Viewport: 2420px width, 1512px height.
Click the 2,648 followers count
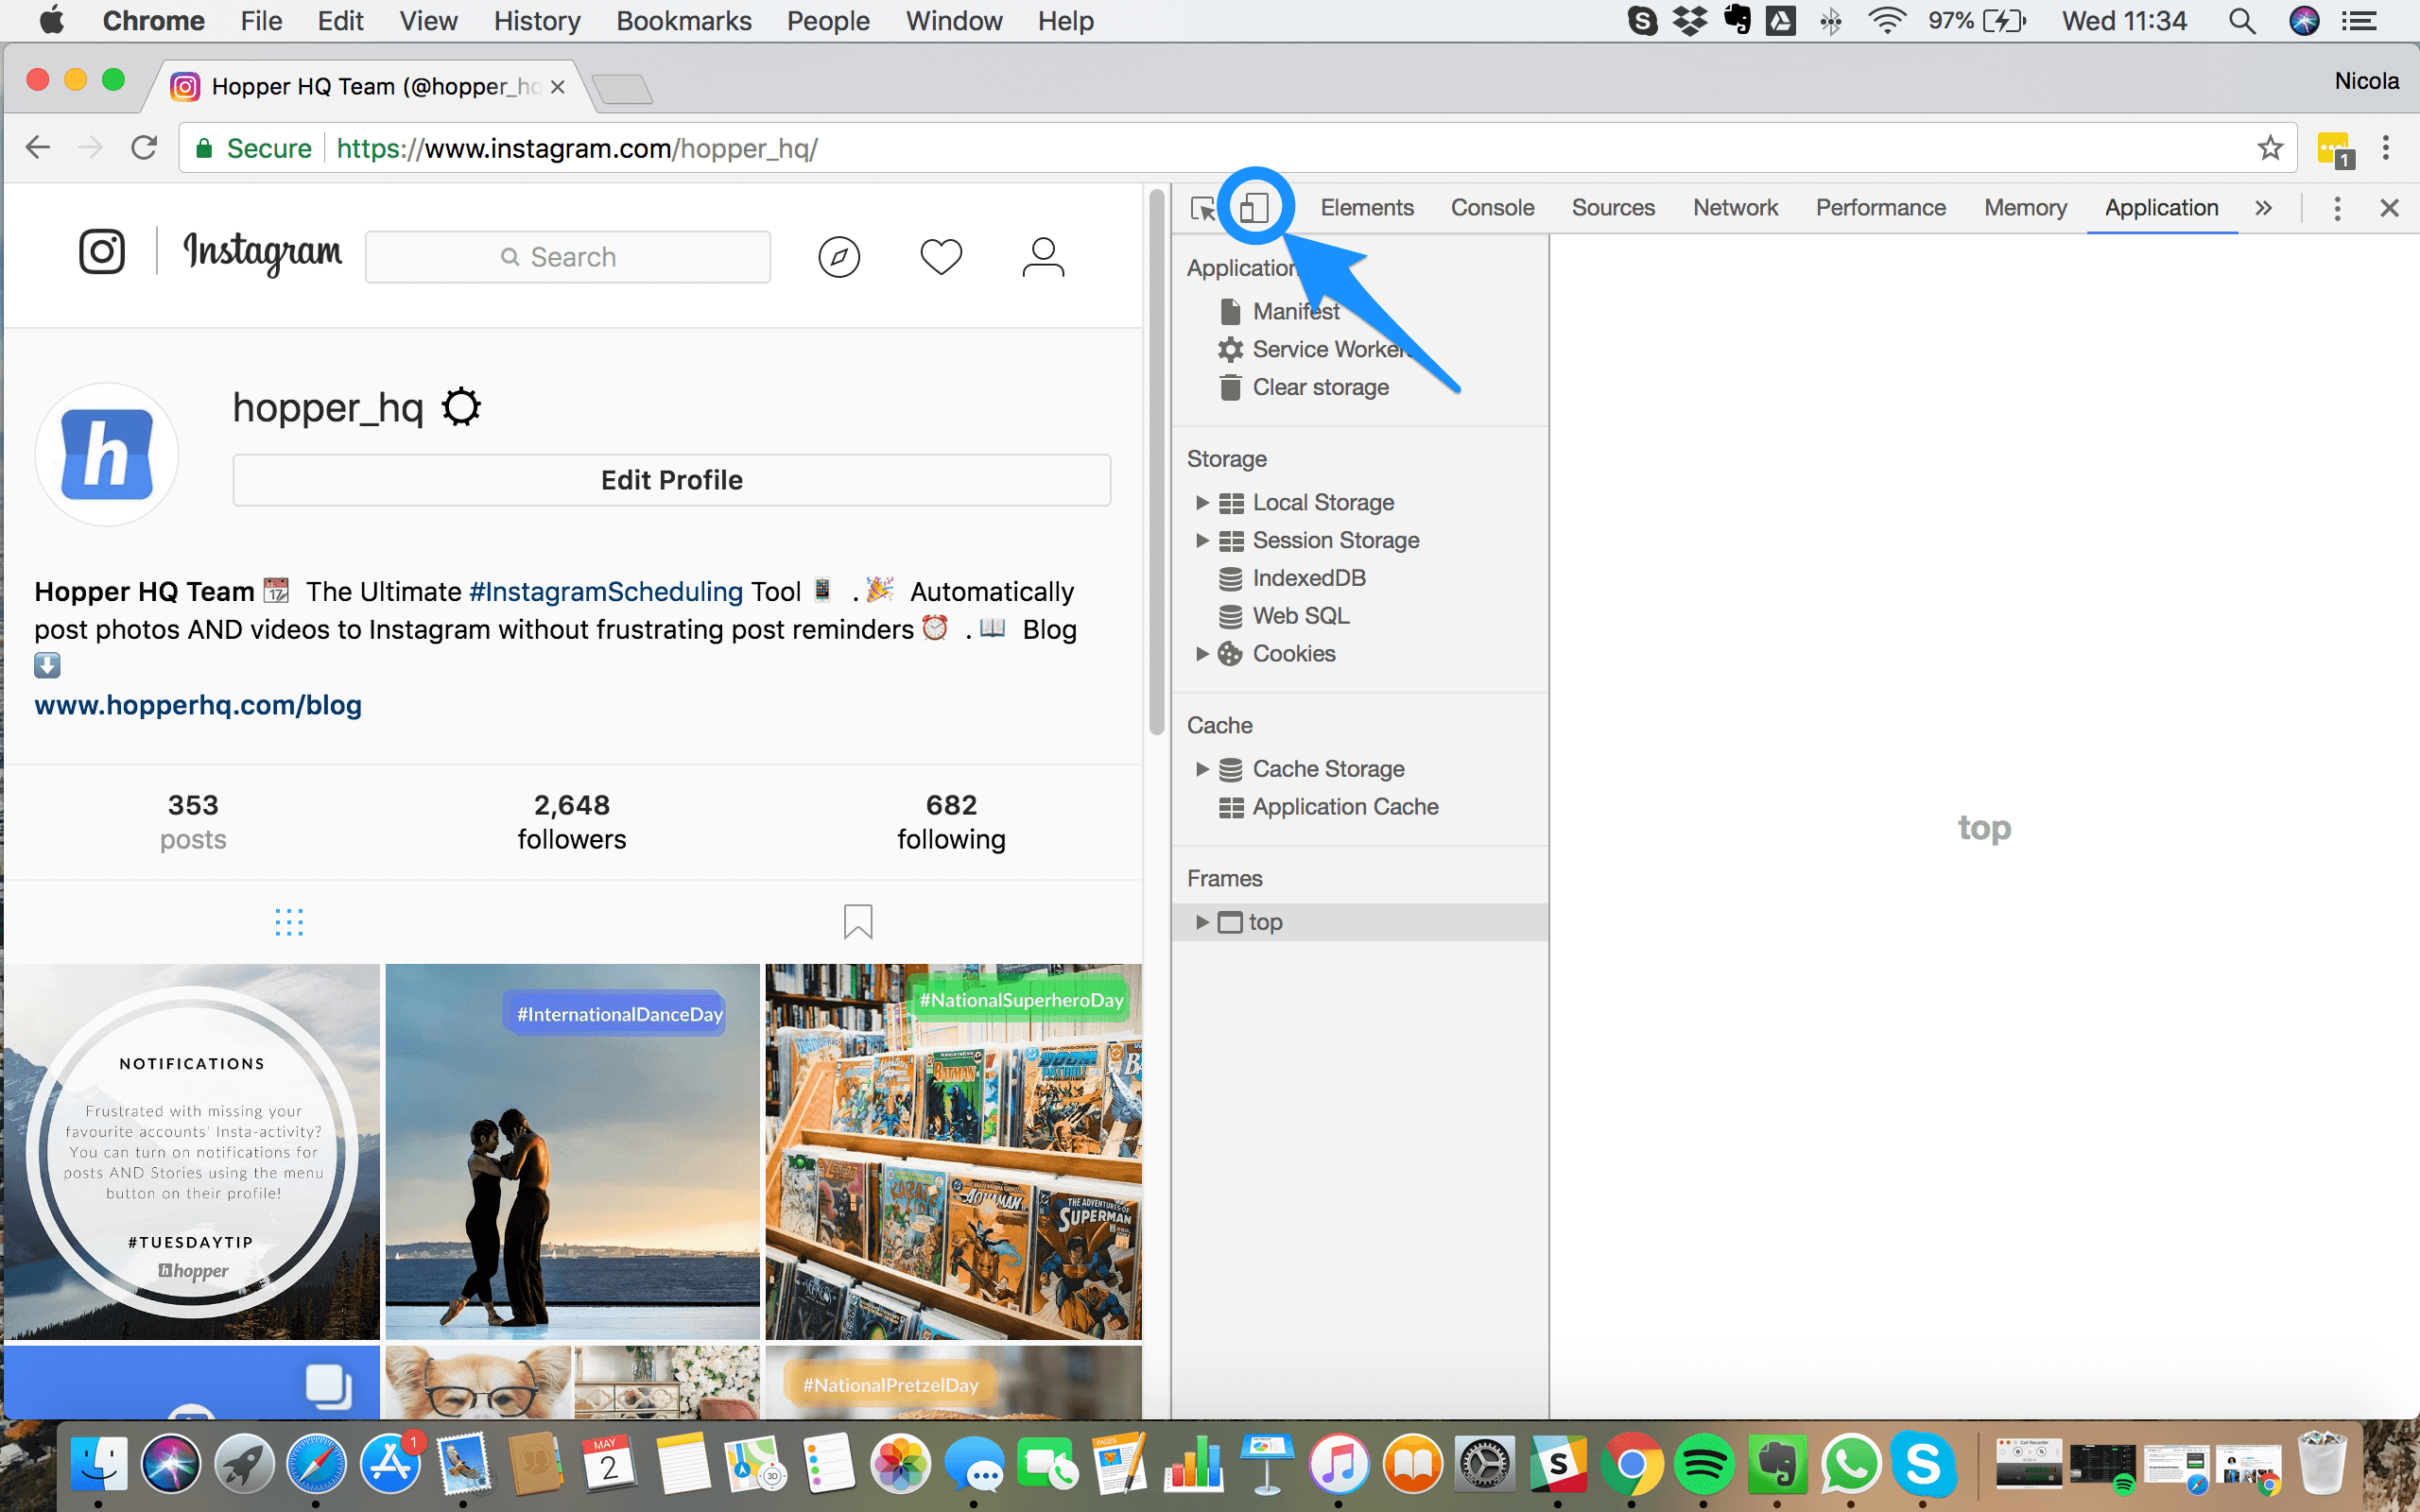click(570, 805)
